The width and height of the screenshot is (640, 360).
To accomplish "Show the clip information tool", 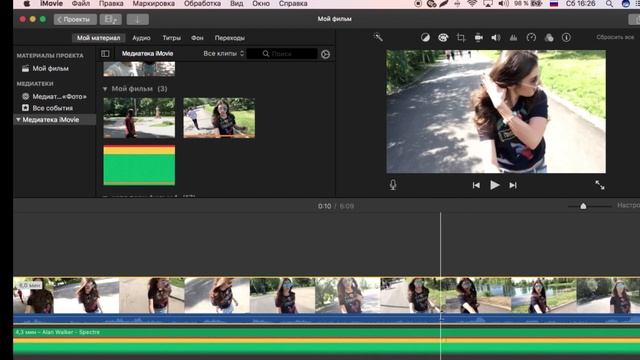I will [566, 38].
